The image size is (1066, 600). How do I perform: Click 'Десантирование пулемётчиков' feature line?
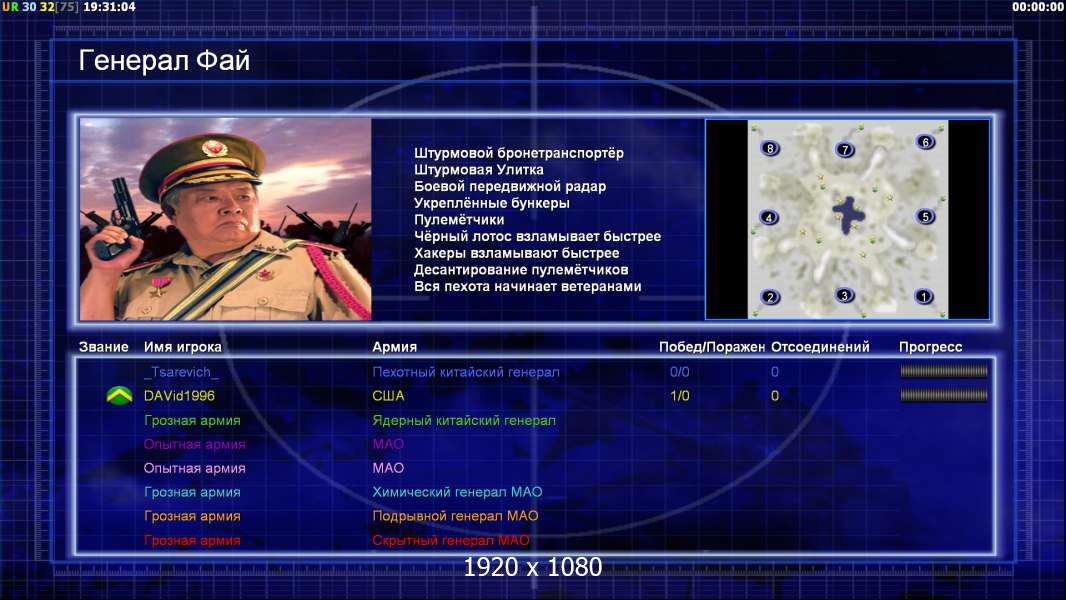pyautogui.click(x=521, y=270)
